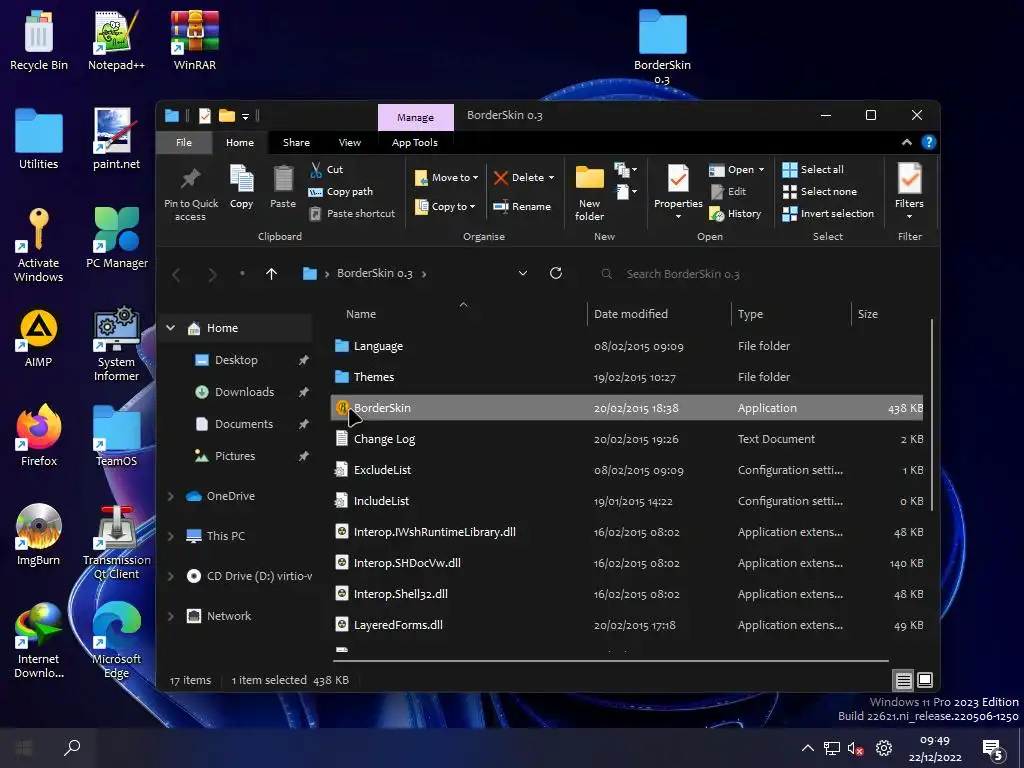This screenshot has height=768, width=1024.
Task: Open the History command
Action: [x=735, y=214]
